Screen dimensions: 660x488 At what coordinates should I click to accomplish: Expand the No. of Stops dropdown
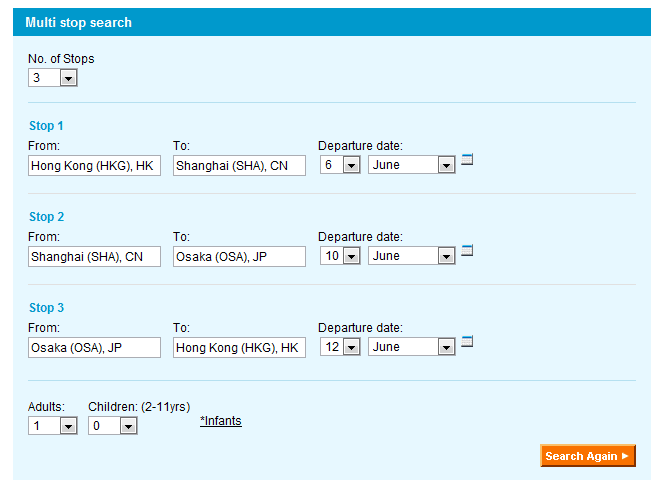coord(53,77)
